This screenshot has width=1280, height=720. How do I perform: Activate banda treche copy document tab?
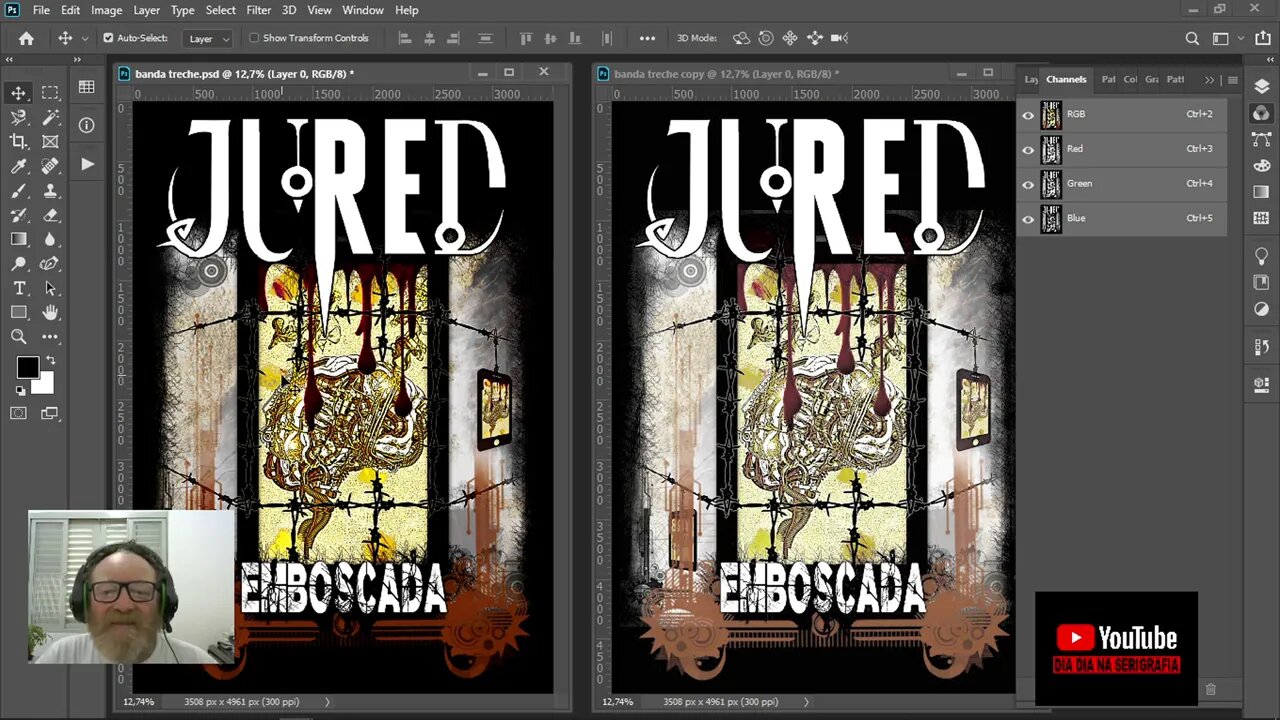click(726, 73)
